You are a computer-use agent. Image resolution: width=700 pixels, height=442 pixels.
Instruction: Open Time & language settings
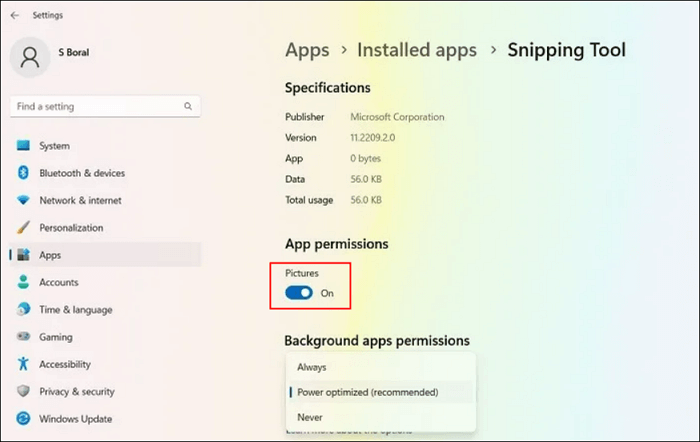(75, 310)
